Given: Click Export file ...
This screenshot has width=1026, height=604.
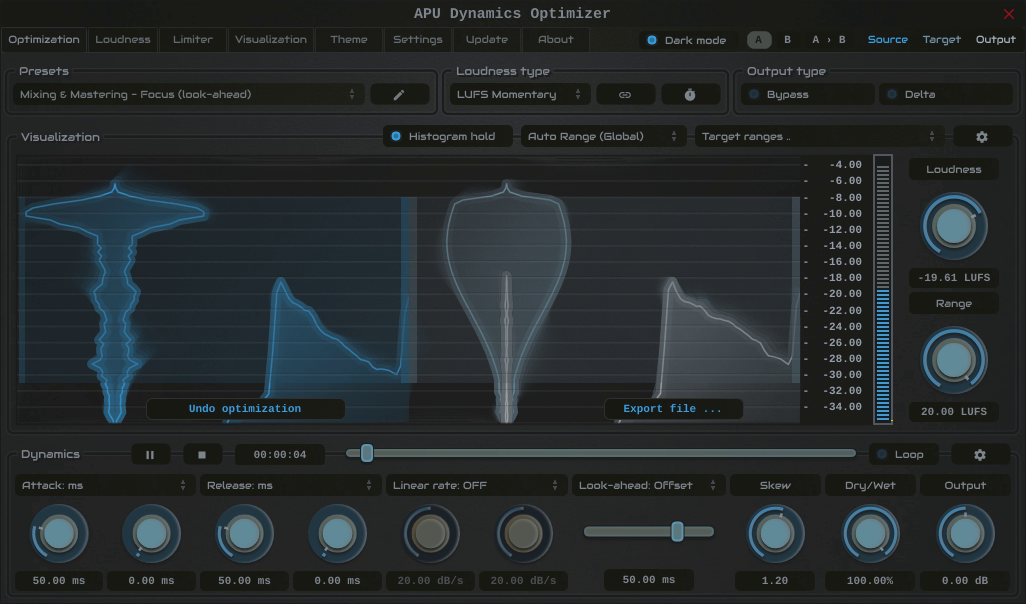Looking at the screenshot, I should coord(673,408).
